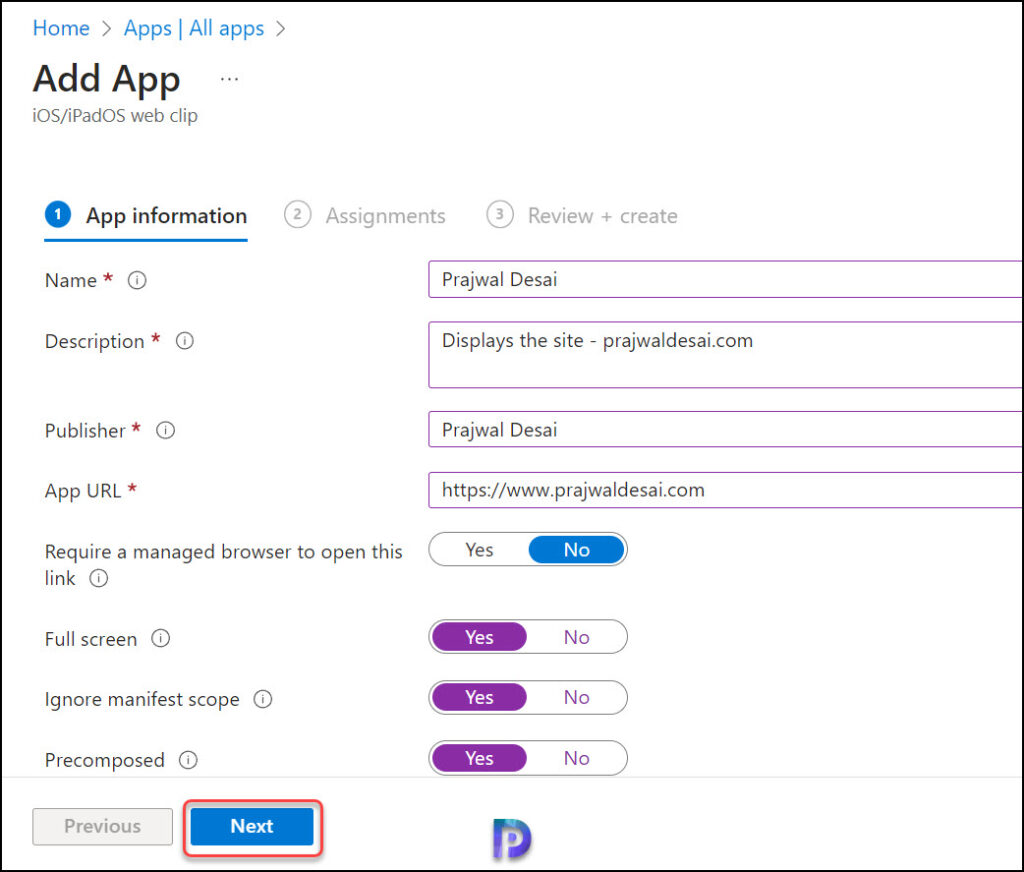The width and height of the screenshot is (1024, 872).
Task: Focus the App URL input field
Action: [x=725, y=490]
